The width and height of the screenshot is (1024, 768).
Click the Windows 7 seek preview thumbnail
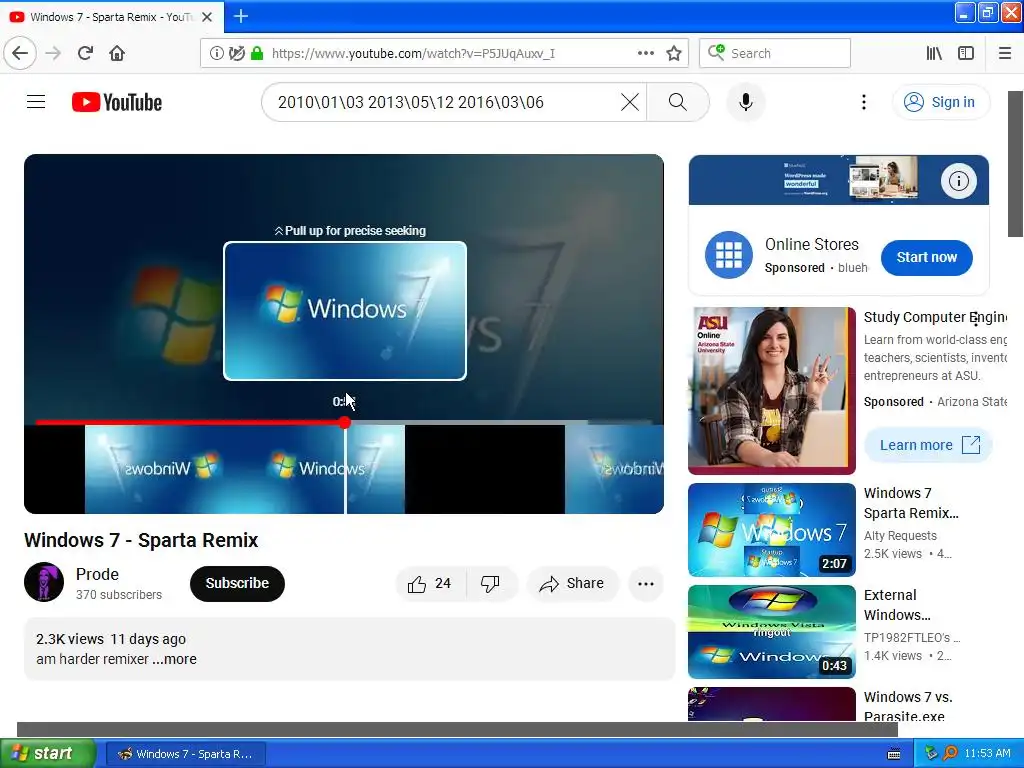click(x=345, y=311)
